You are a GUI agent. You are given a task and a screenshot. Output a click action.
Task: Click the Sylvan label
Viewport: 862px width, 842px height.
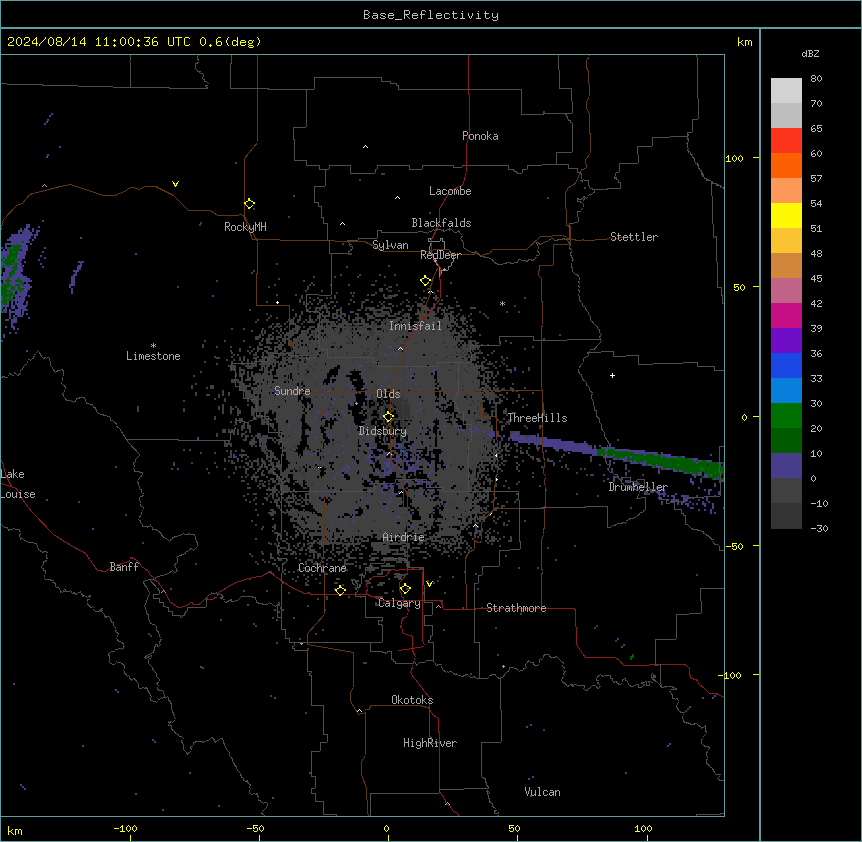pos(390,245)
